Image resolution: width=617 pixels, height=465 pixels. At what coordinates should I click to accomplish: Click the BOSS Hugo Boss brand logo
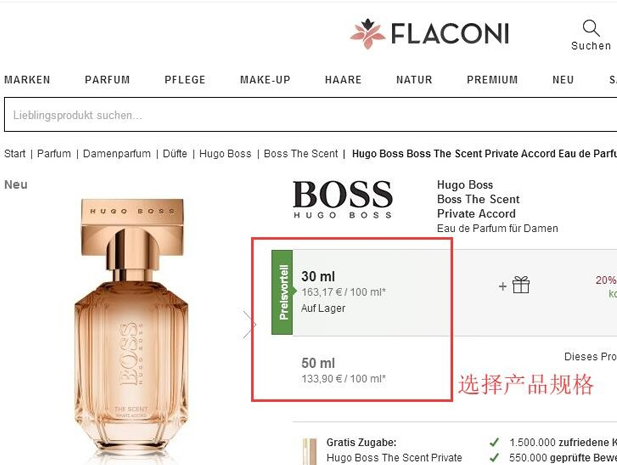tap(343, 199)
